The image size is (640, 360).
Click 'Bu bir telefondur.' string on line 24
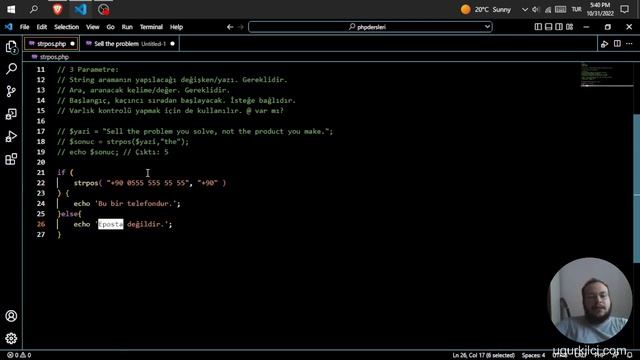coord(137,203)
